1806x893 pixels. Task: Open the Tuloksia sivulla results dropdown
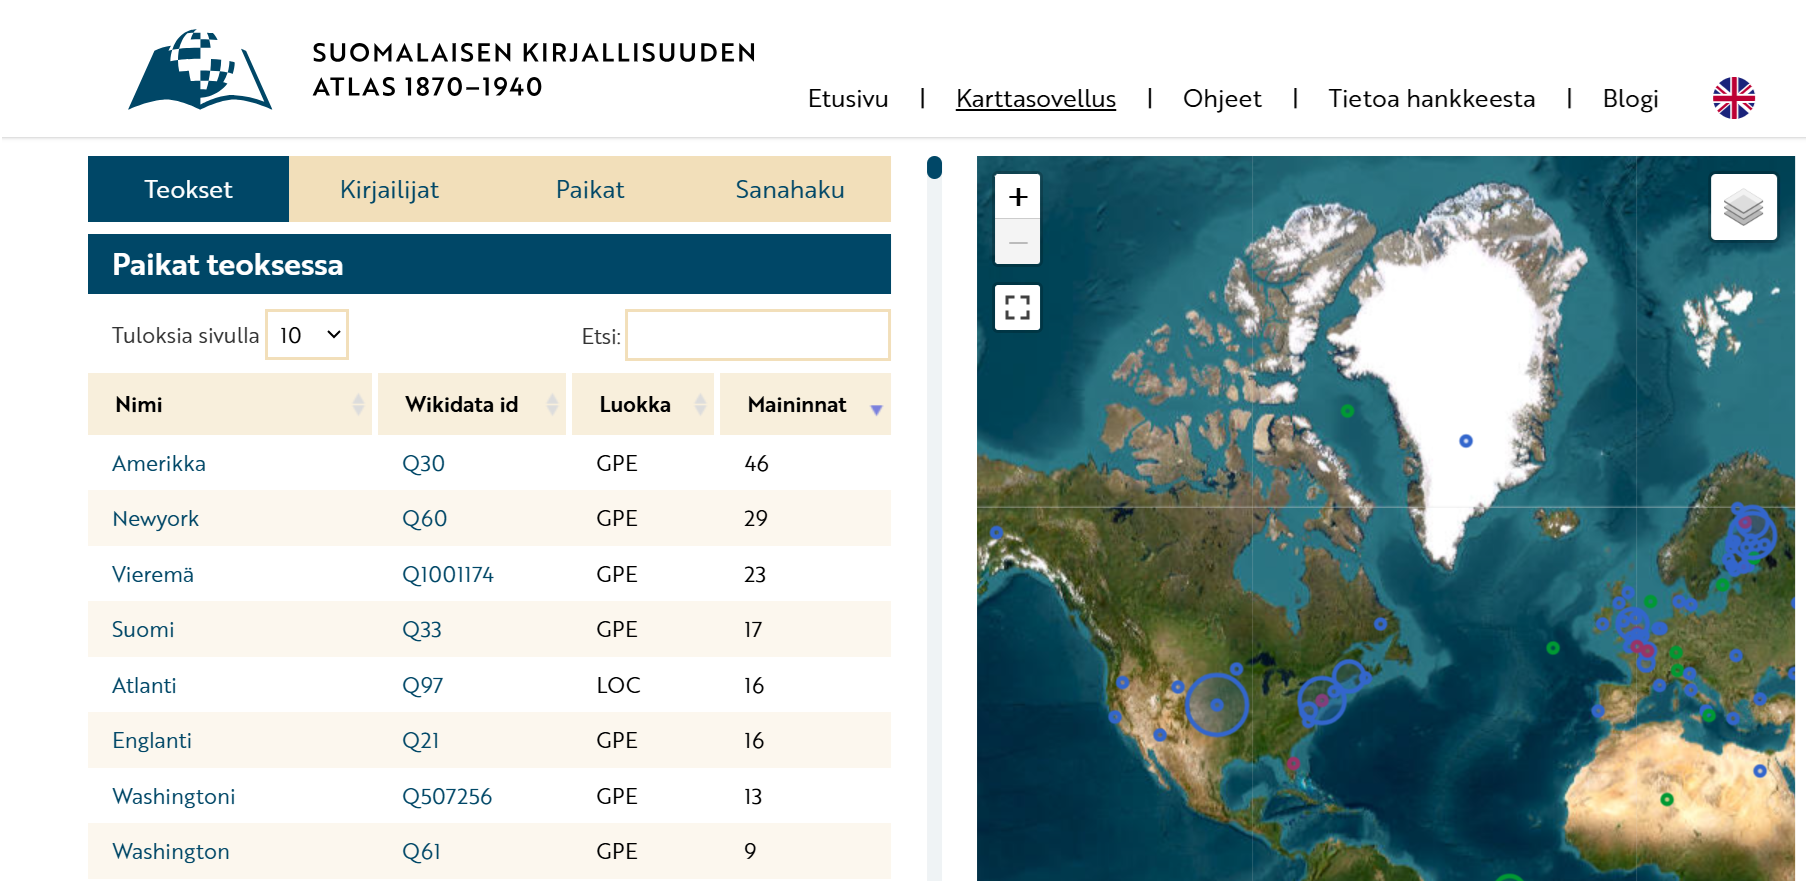point(307,335)
